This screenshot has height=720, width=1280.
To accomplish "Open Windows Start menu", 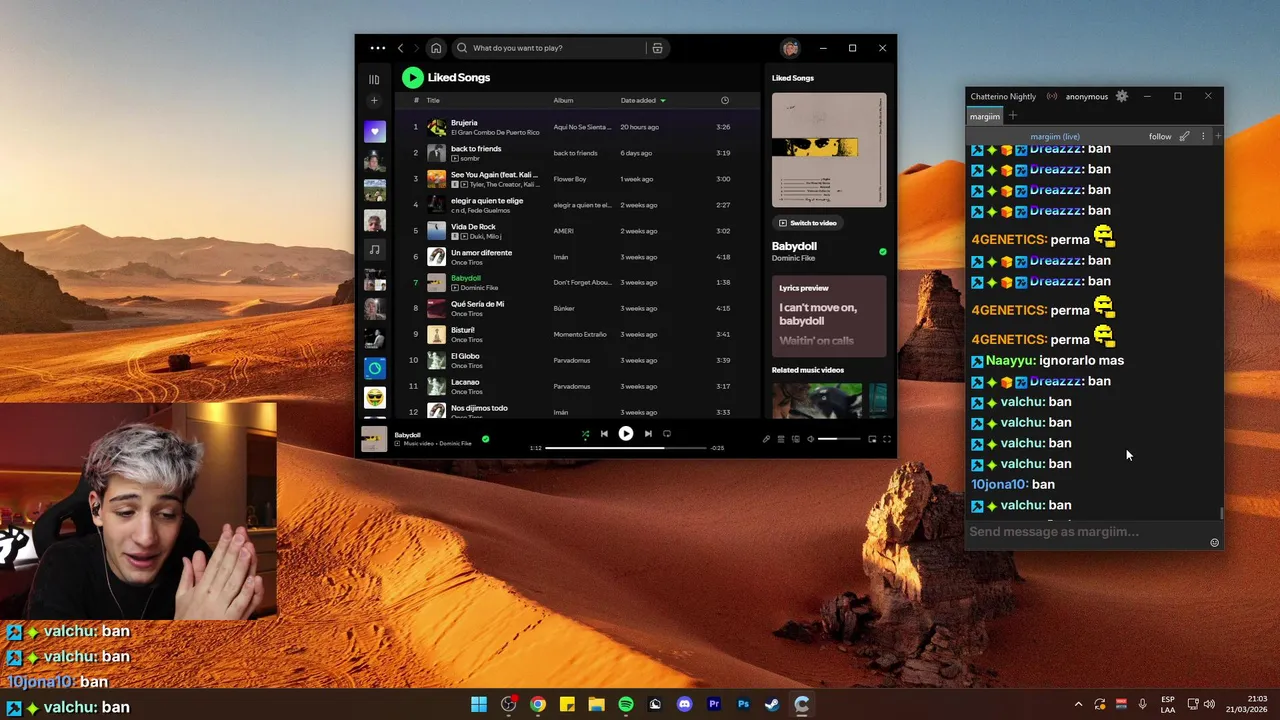I will [x=479, y=704].
